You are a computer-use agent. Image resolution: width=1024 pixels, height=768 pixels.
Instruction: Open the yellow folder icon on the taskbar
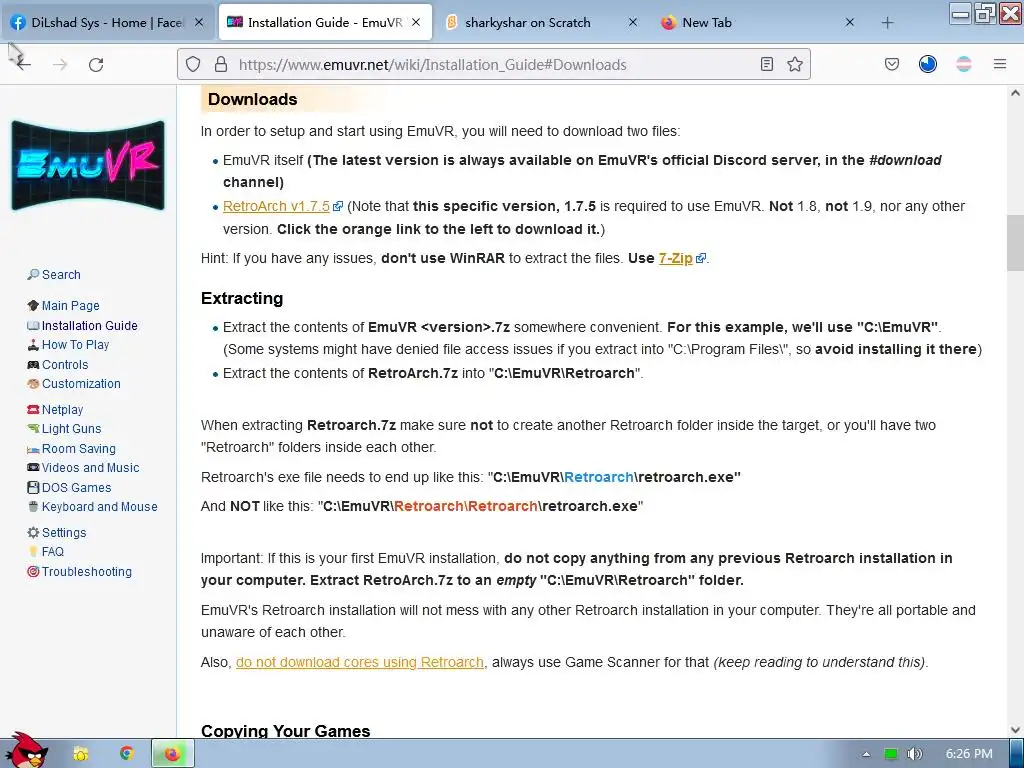click(81, 754)
